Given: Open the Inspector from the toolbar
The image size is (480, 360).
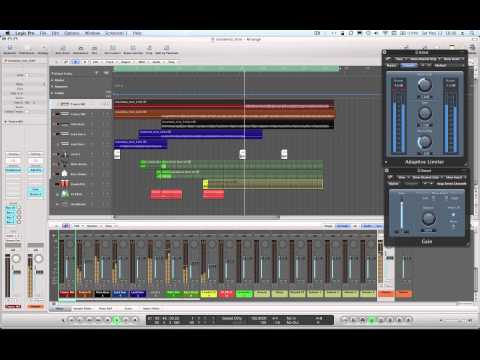Looking at the screenshot, I should (x=10, y=49).
